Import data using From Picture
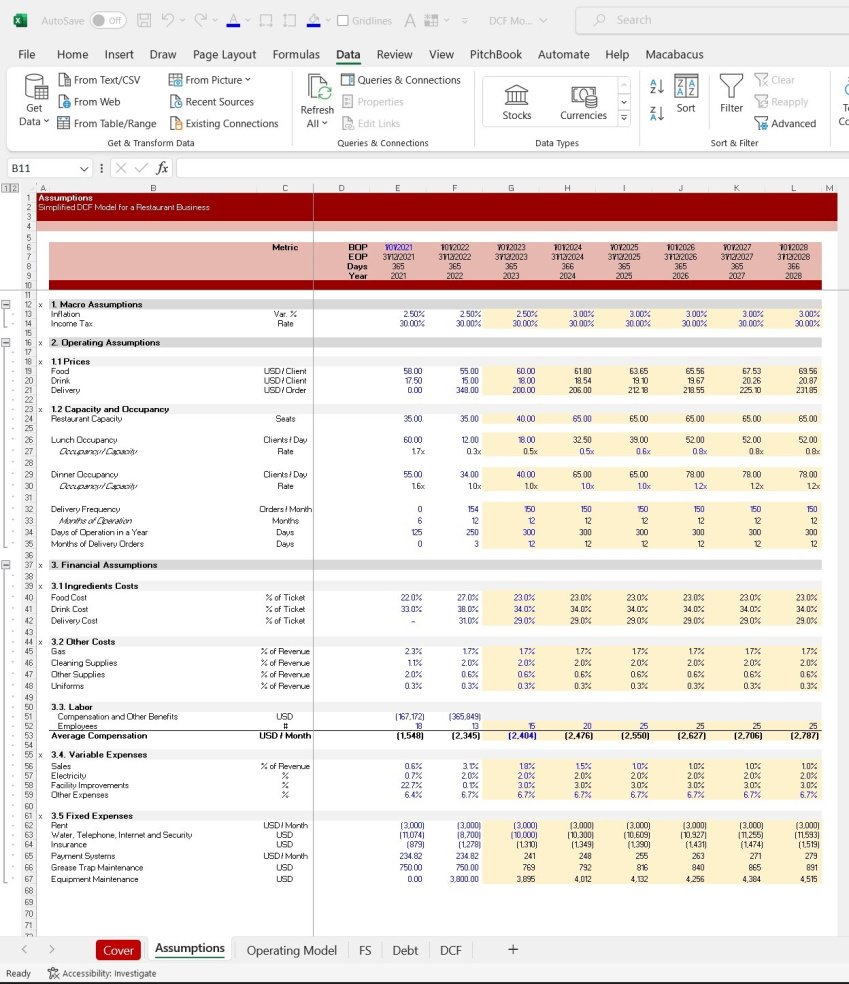849x984 pixels. [x=211, y=79]
